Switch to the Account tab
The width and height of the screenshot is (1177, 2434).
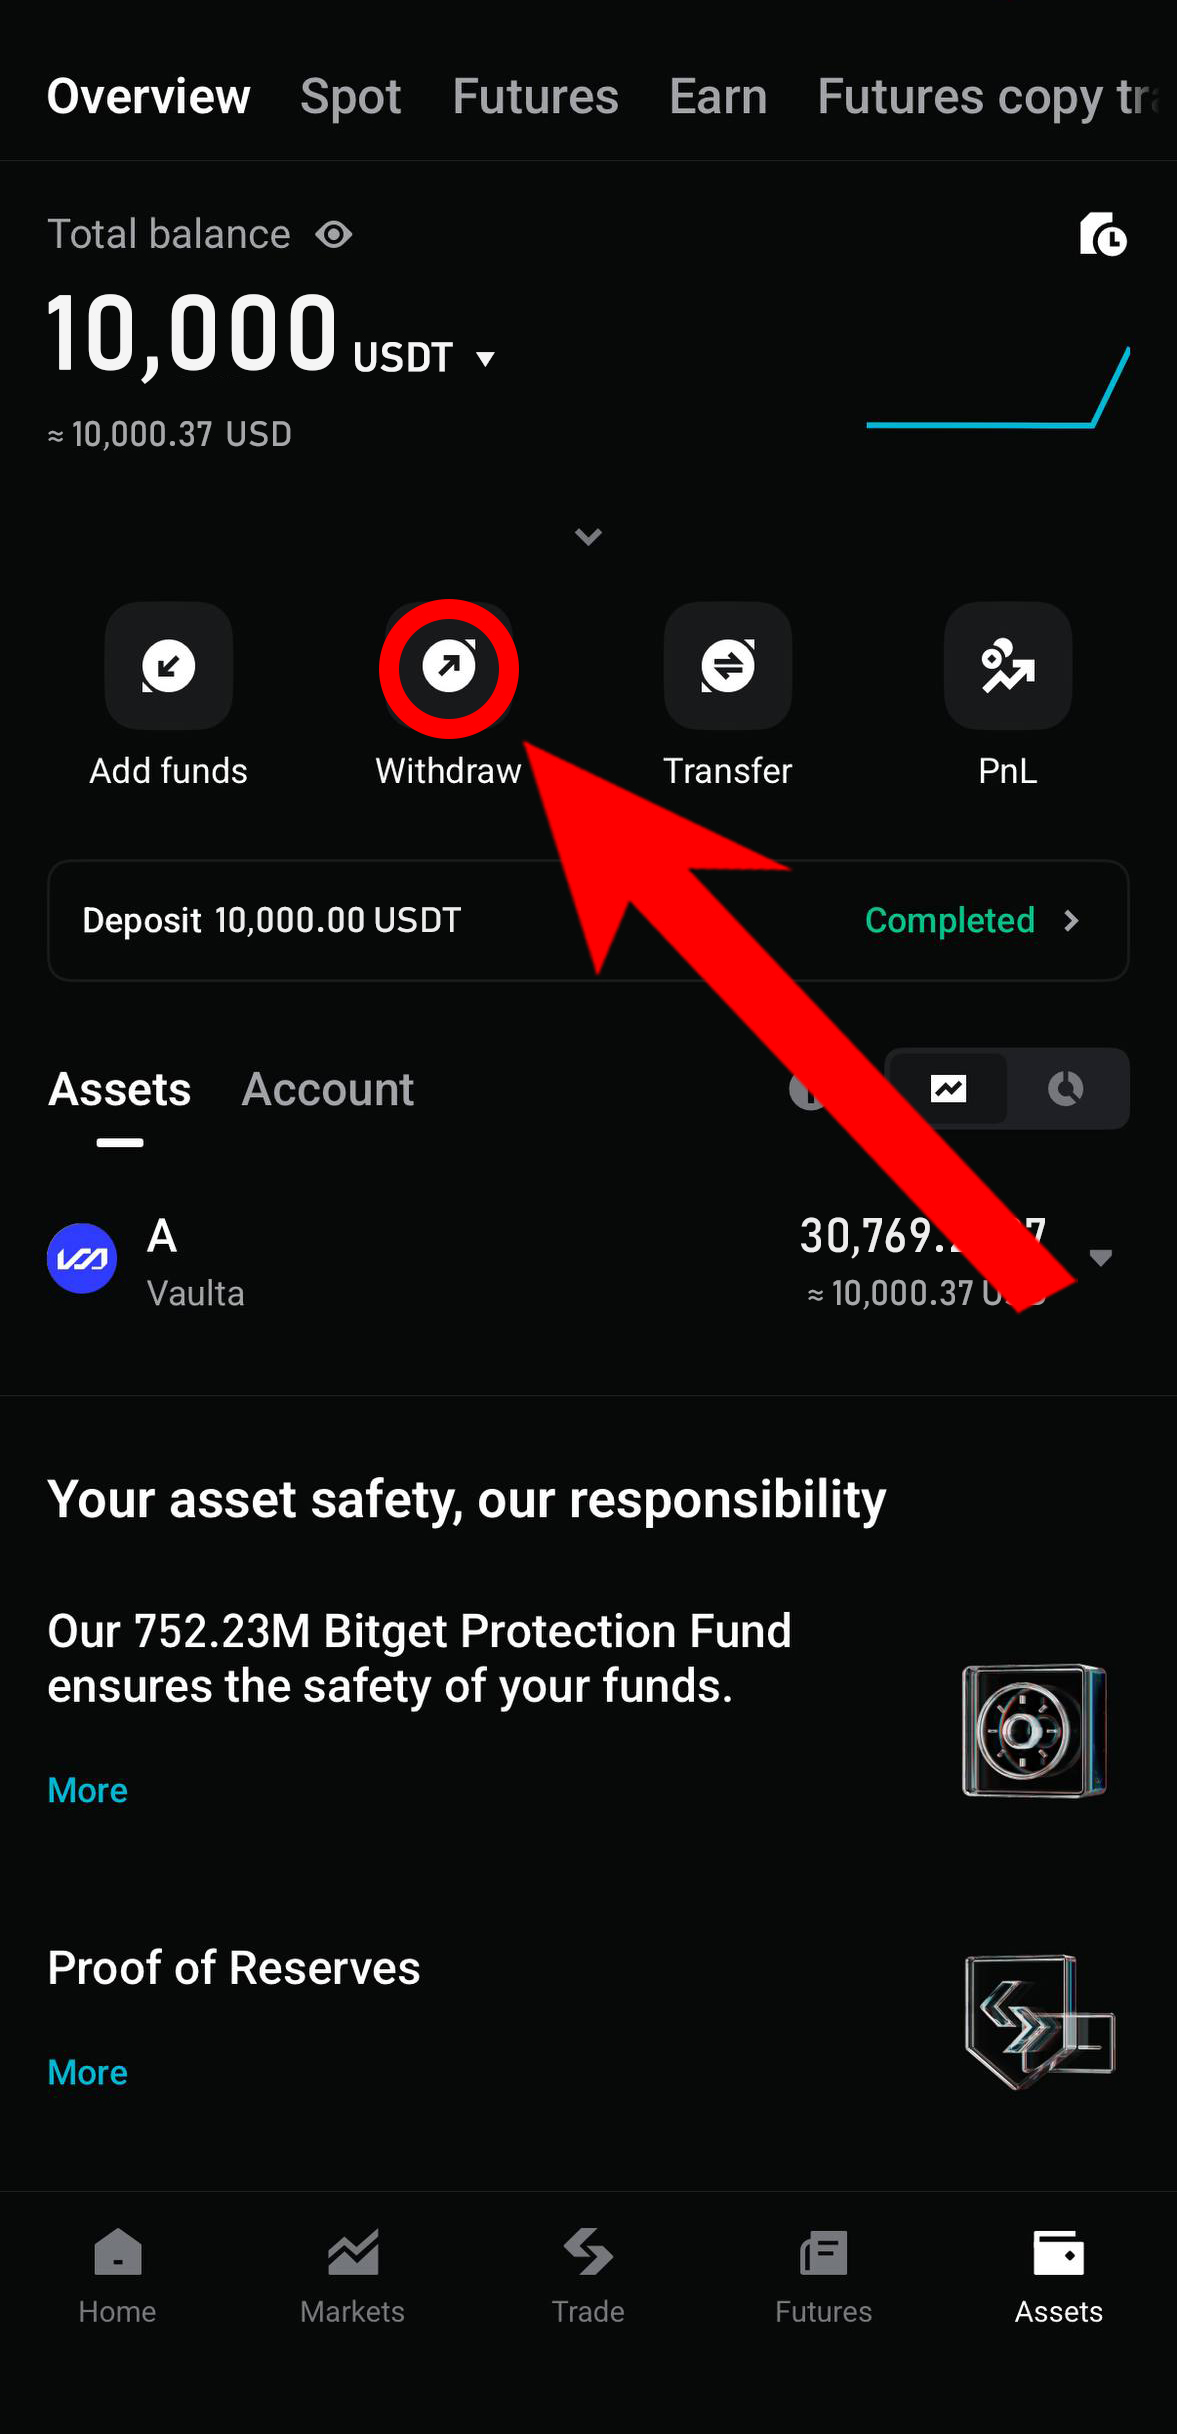tap(327, 1090)
